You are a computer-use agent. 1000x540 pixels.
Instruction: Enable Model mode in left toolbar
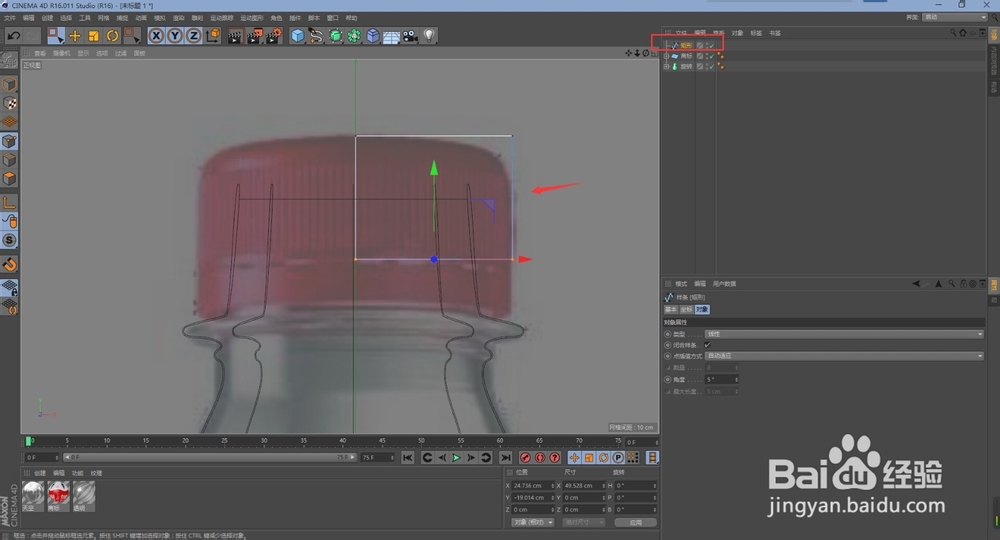pos(9,84)
